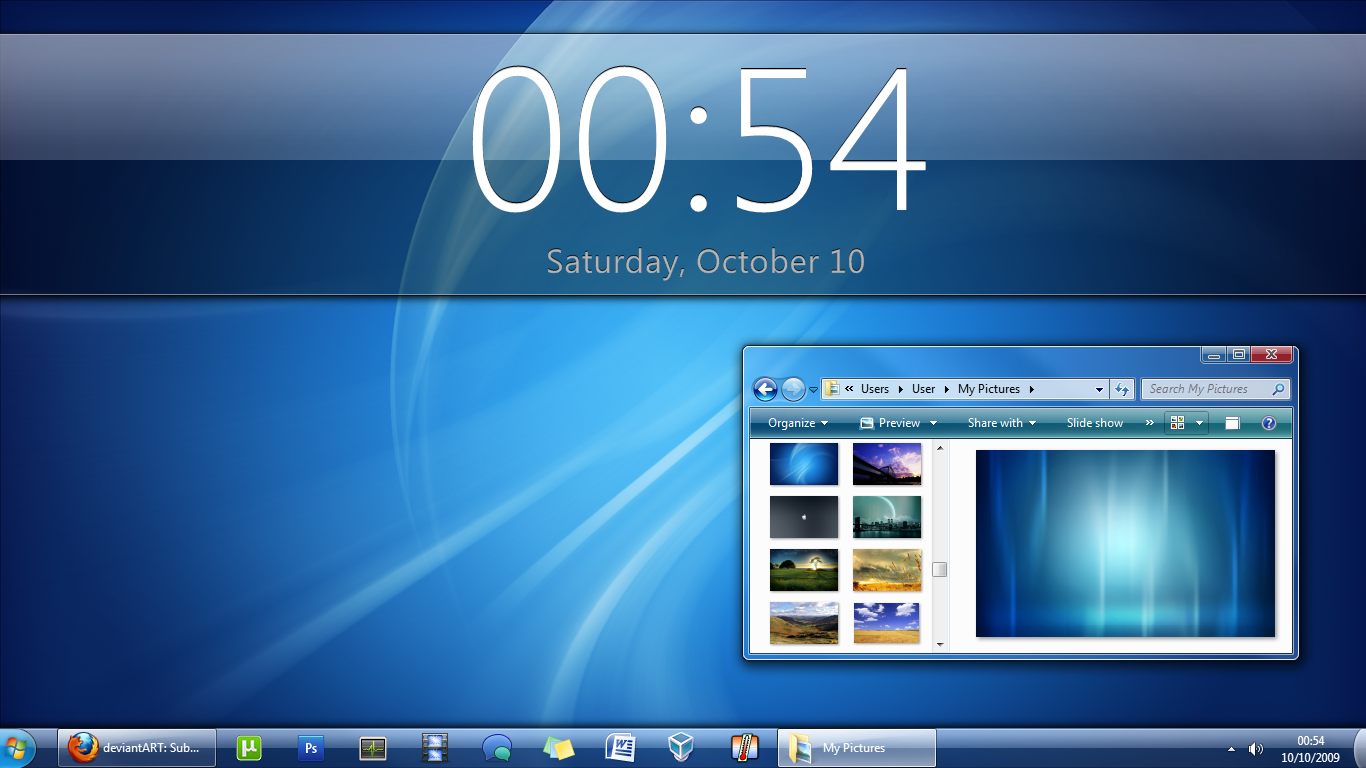Open the Preview dropdown arrow
1366x768 pixels.
[x=934, y=423]
